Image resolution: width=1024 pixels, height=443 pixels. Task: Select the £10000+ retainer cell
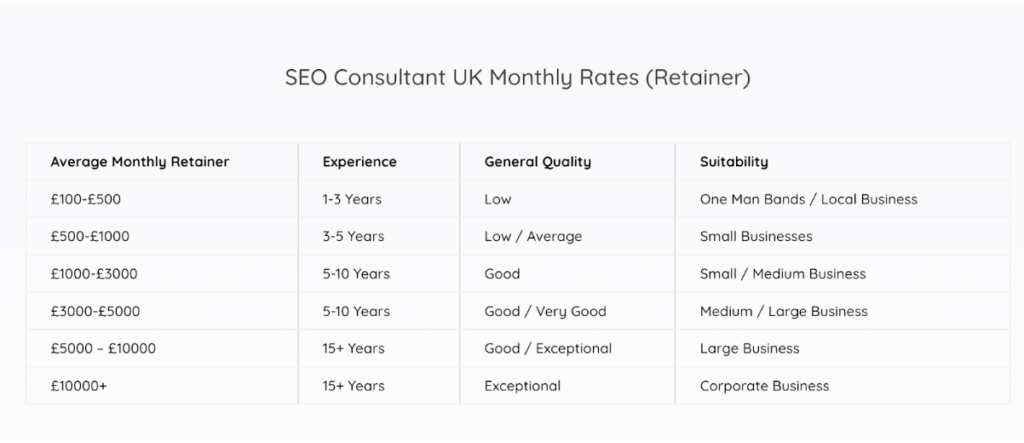point(79,386)
